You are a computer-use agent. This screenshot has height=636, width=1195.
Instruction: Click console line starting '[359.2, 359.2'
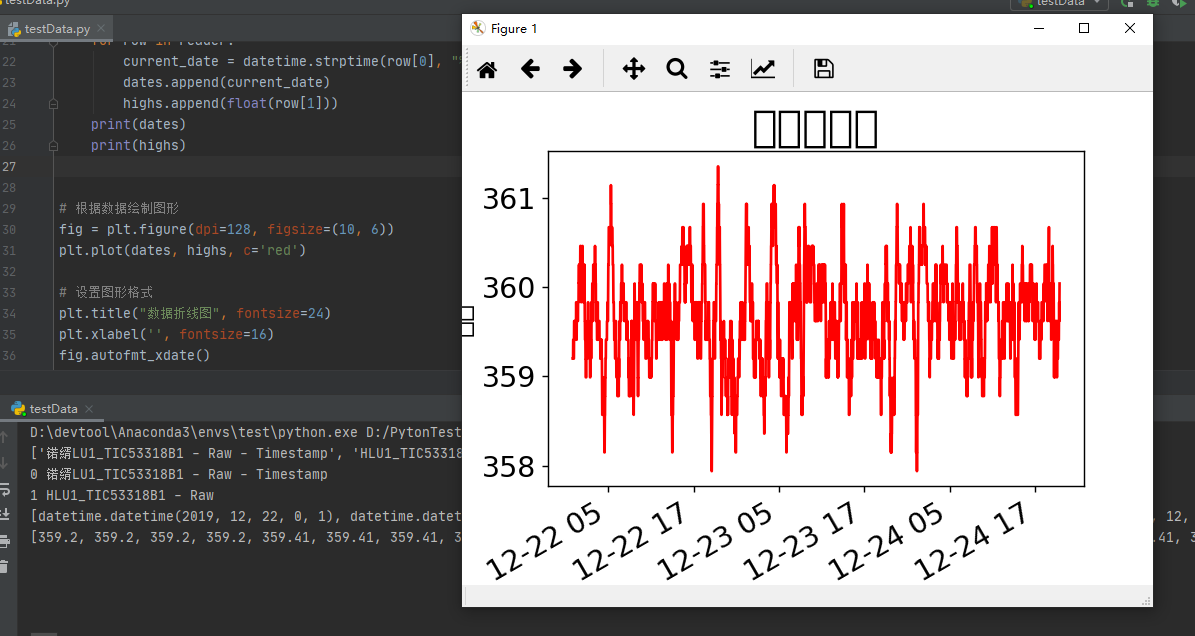pyautogui.click(x=245, y=537)
